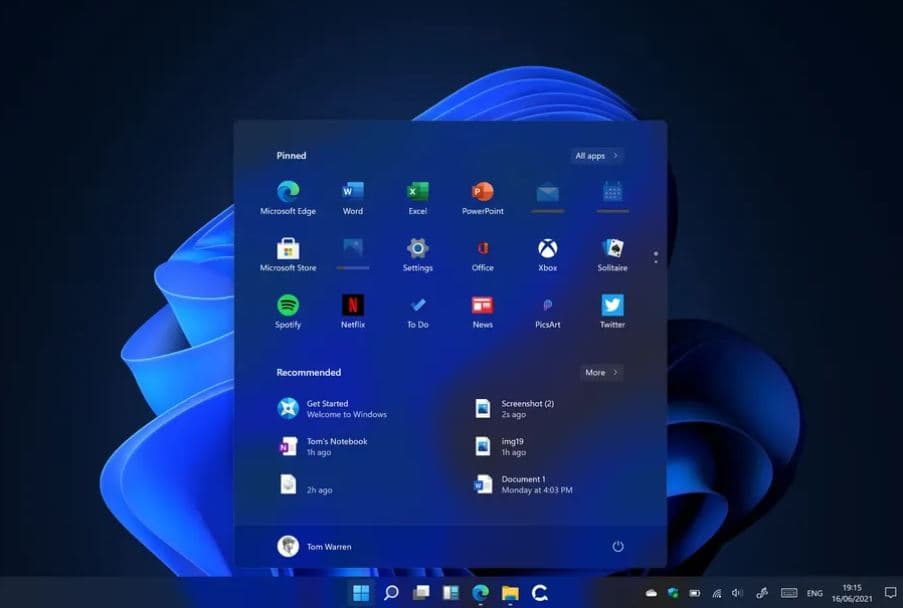Open Microsoft Store from pinned apps
This screenshot has width=903, height=608.
288,254
